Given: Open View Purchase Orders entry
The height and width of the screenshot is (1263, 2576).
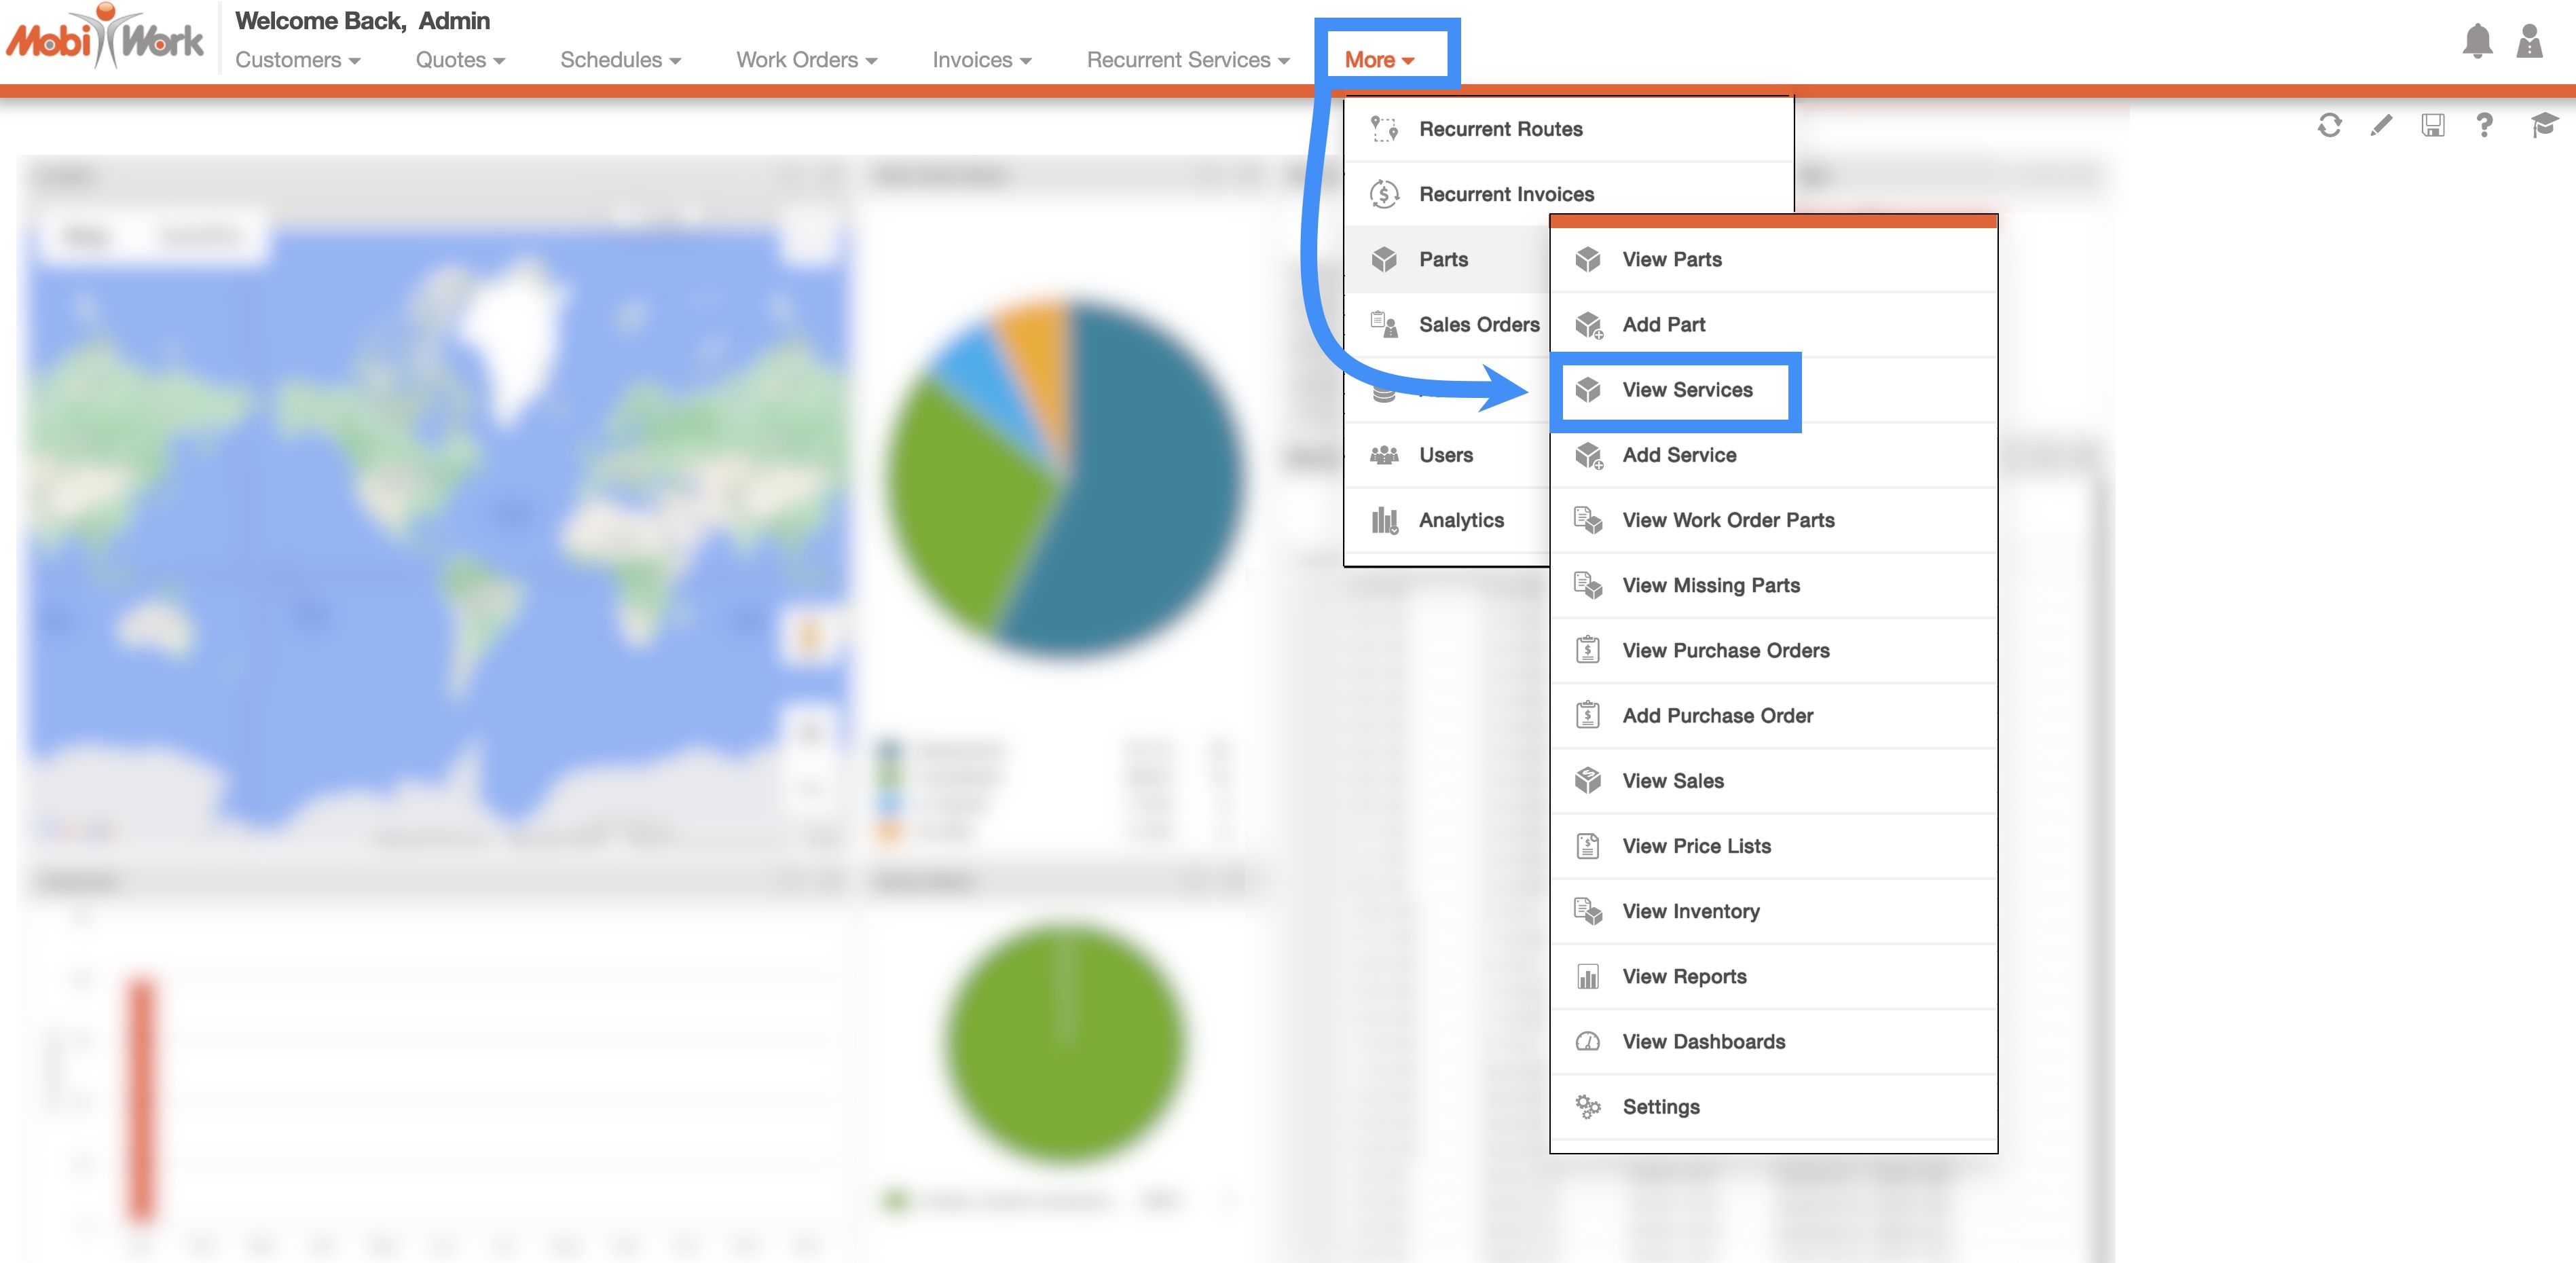Looking at the screenshot, I should tap(1725, 651).
